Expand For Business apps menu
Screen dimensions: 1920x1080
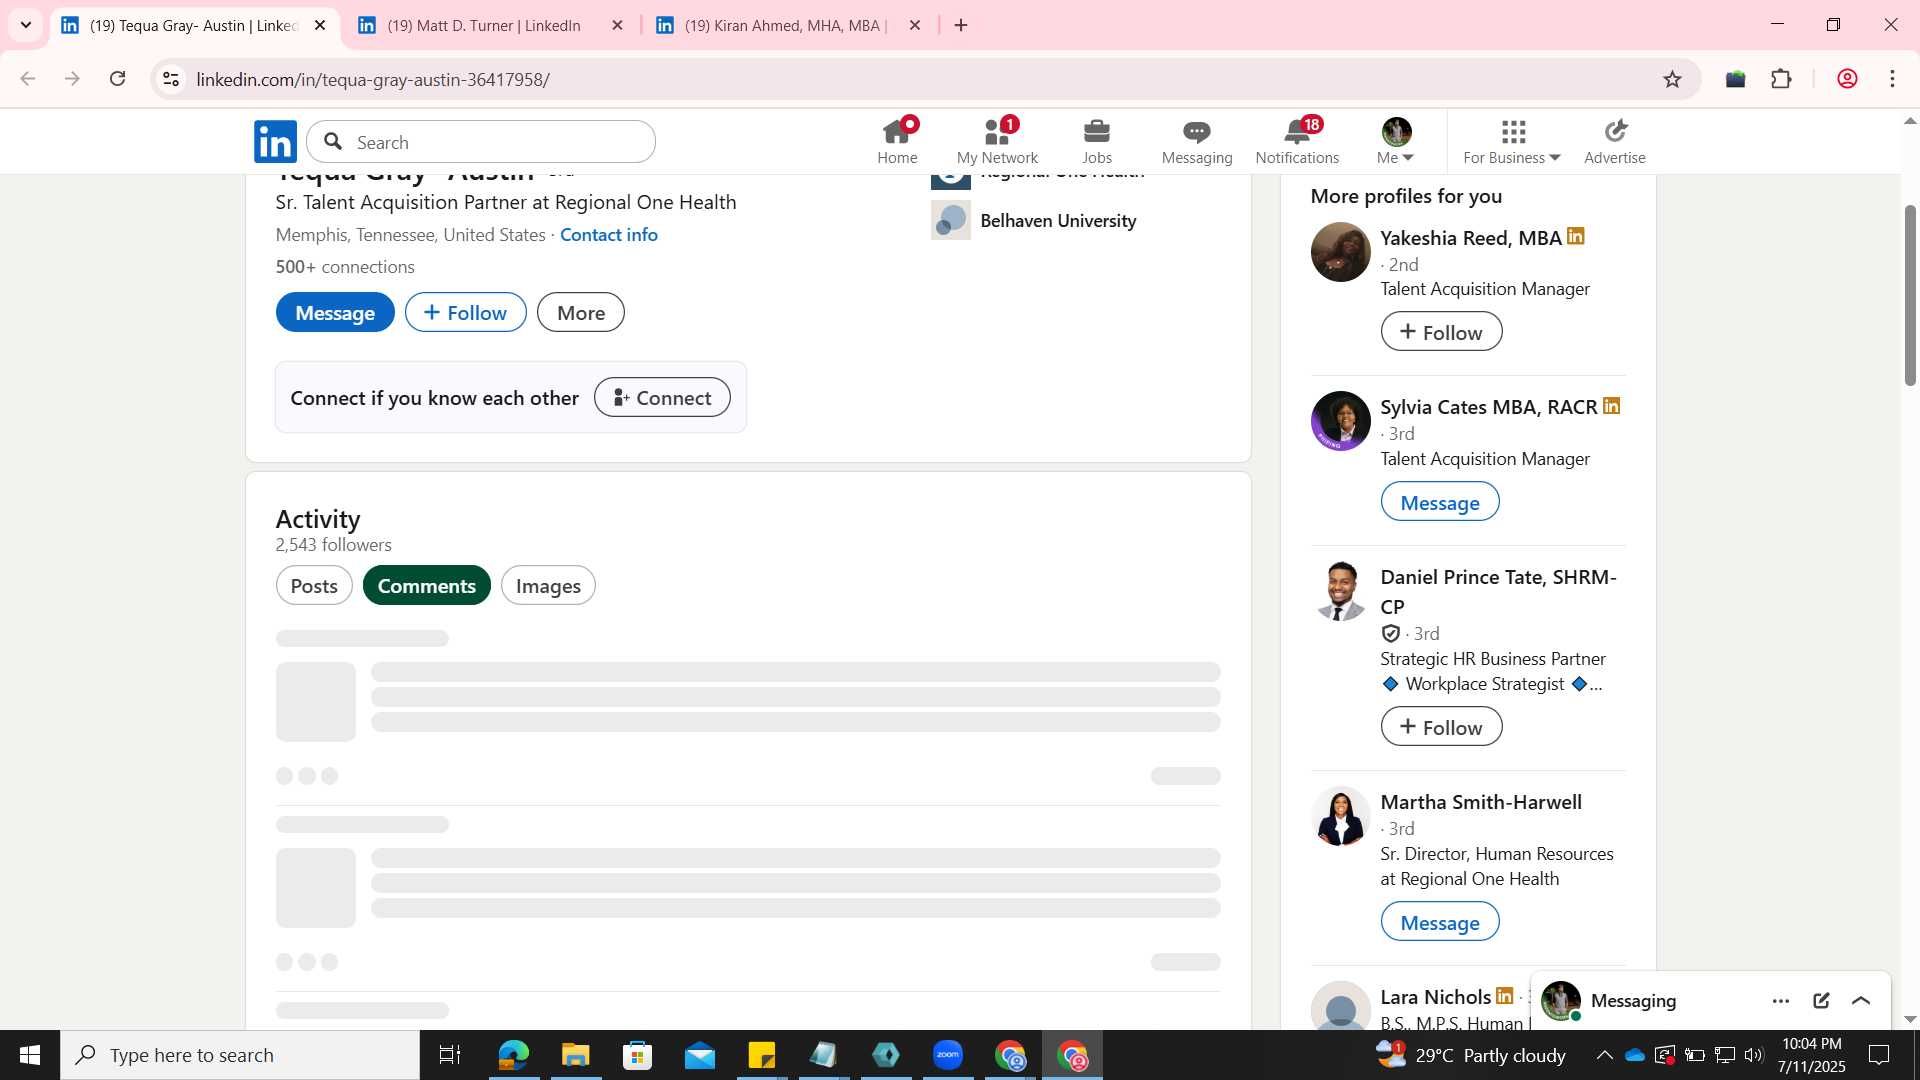click(x=1511, y=141)
